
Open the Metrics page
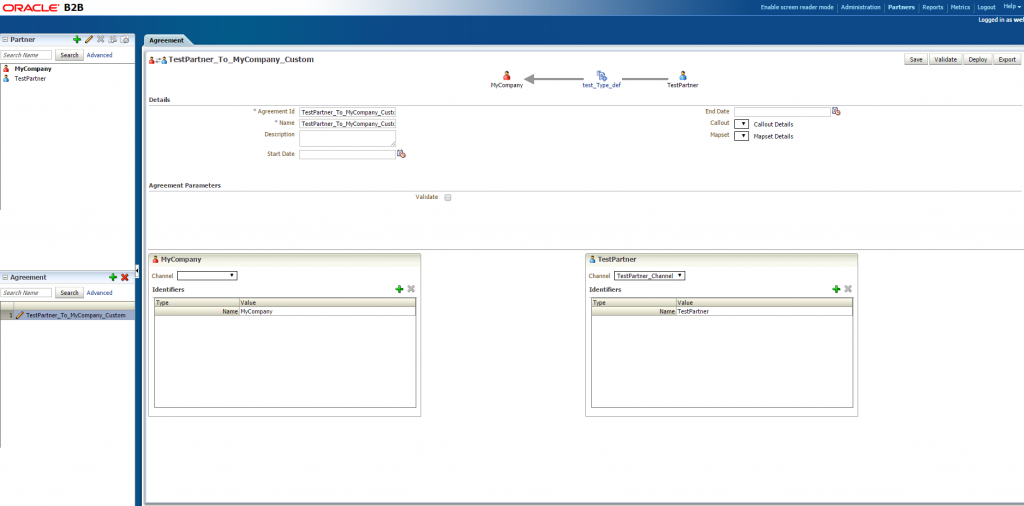[960, 7]
